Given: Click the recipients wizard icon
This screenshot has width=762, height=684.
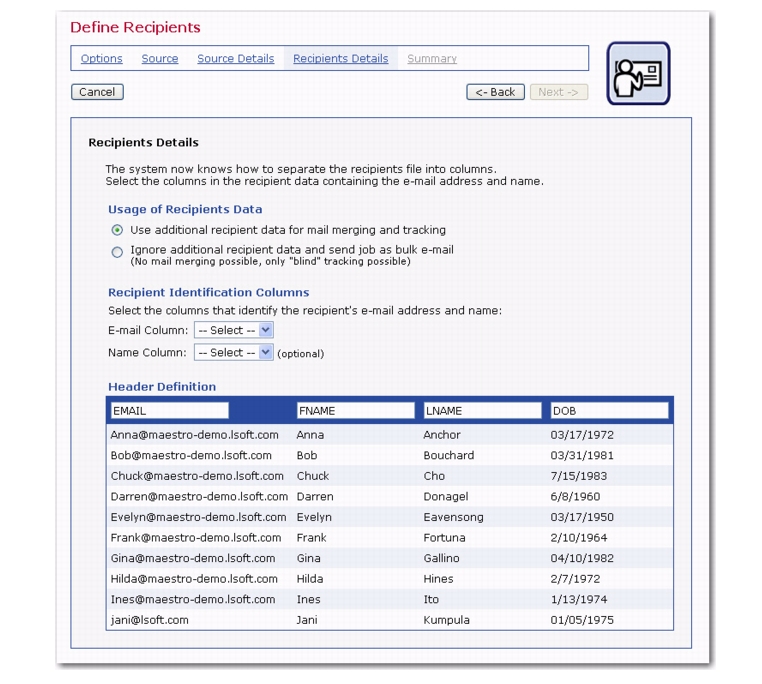Looking at the screenshot, I should point(638,74).
